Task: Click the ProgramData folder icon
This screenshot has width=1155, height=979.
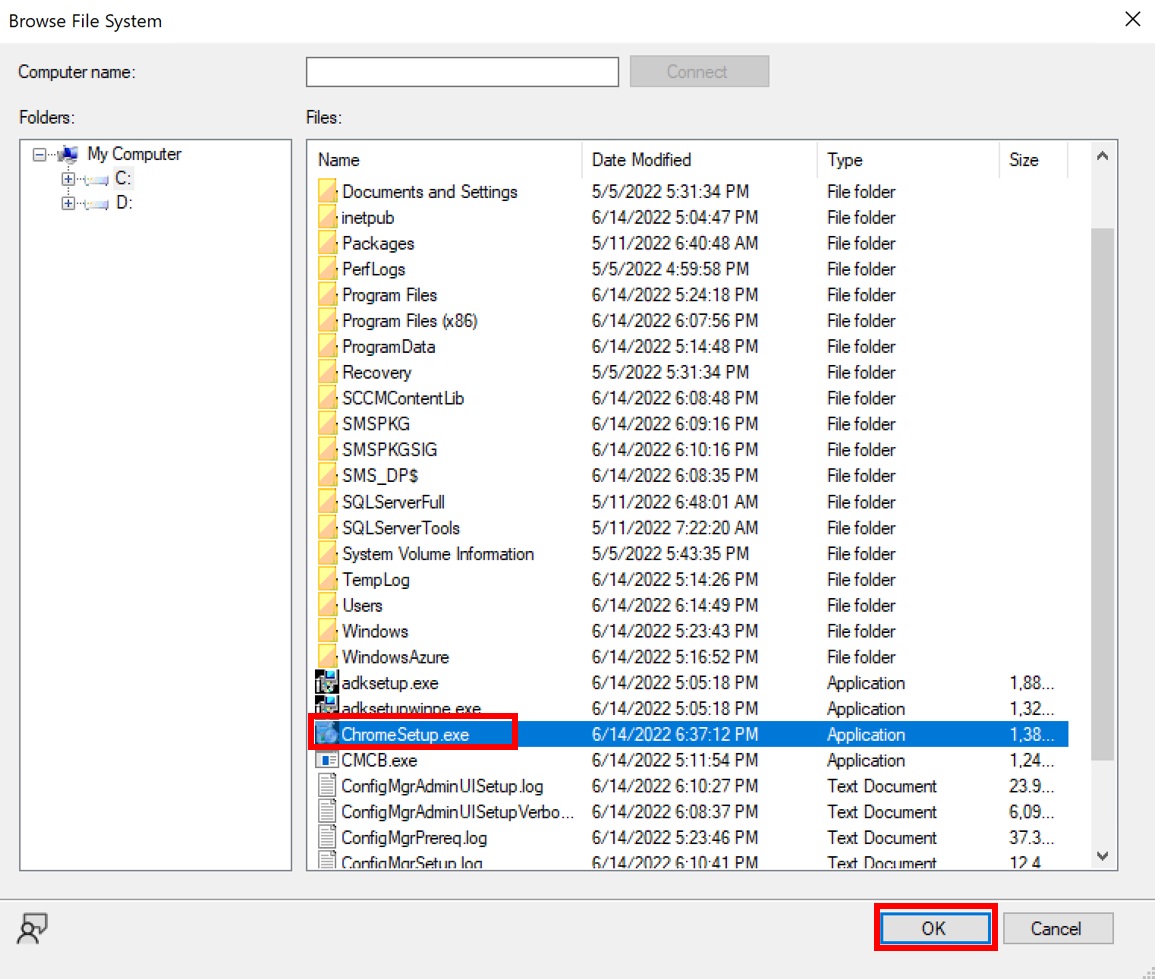Action: coord(327,346)
